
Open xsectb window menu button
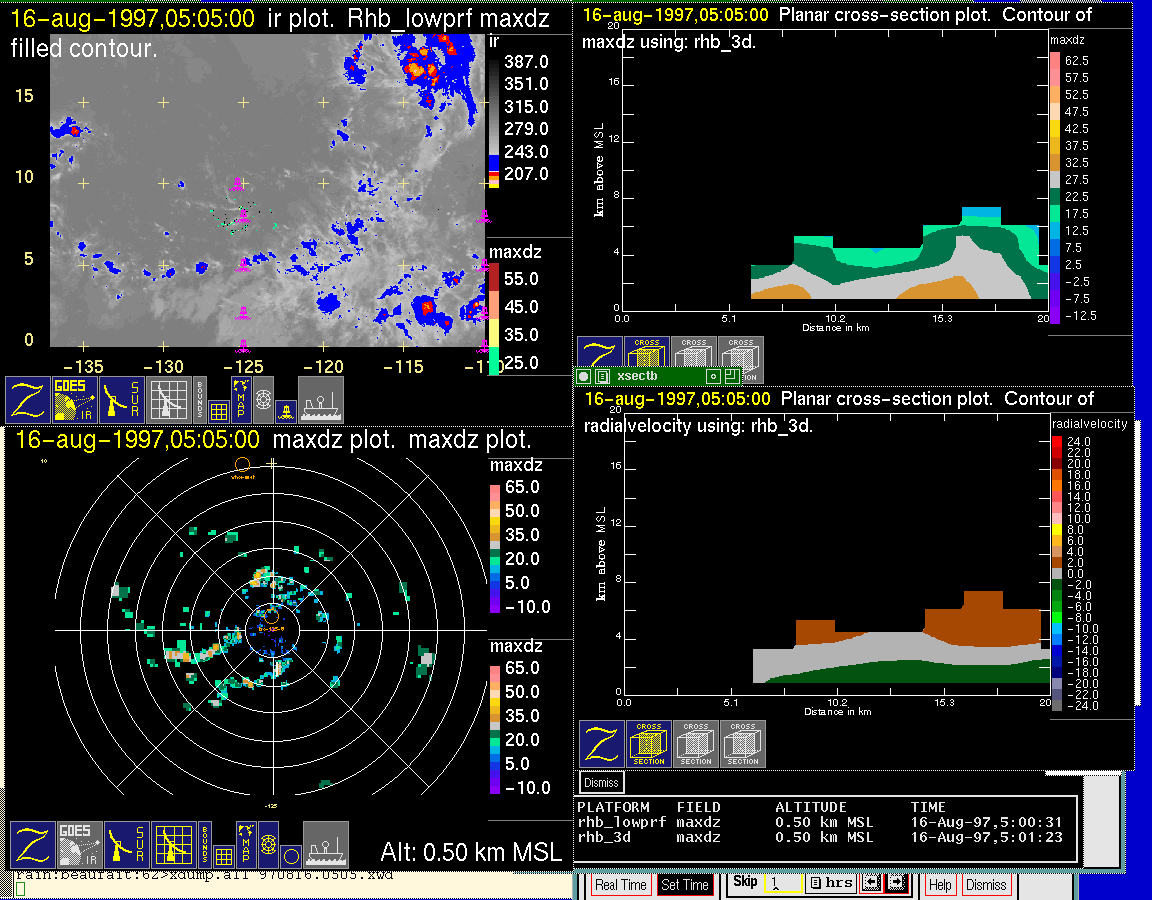(583, 377)
